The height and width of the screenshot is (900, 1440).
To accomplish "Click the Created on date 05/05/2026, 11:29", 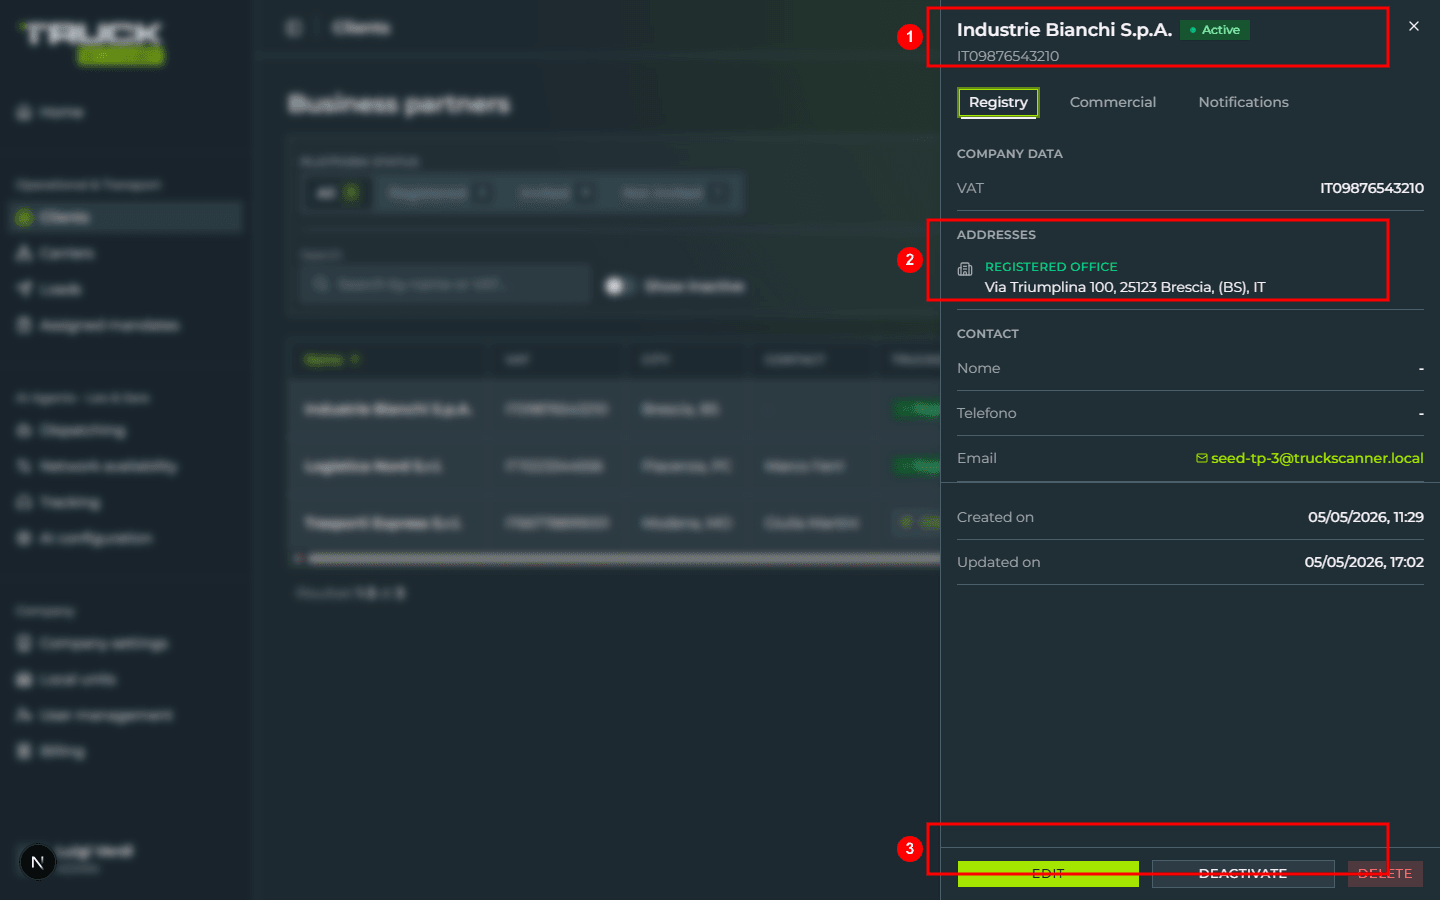I will [x=1366, y=517].
